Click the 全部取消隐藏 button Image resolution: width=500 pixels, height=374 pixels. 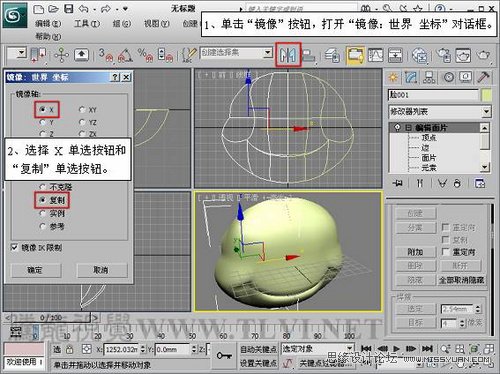[x=461, y=280]
